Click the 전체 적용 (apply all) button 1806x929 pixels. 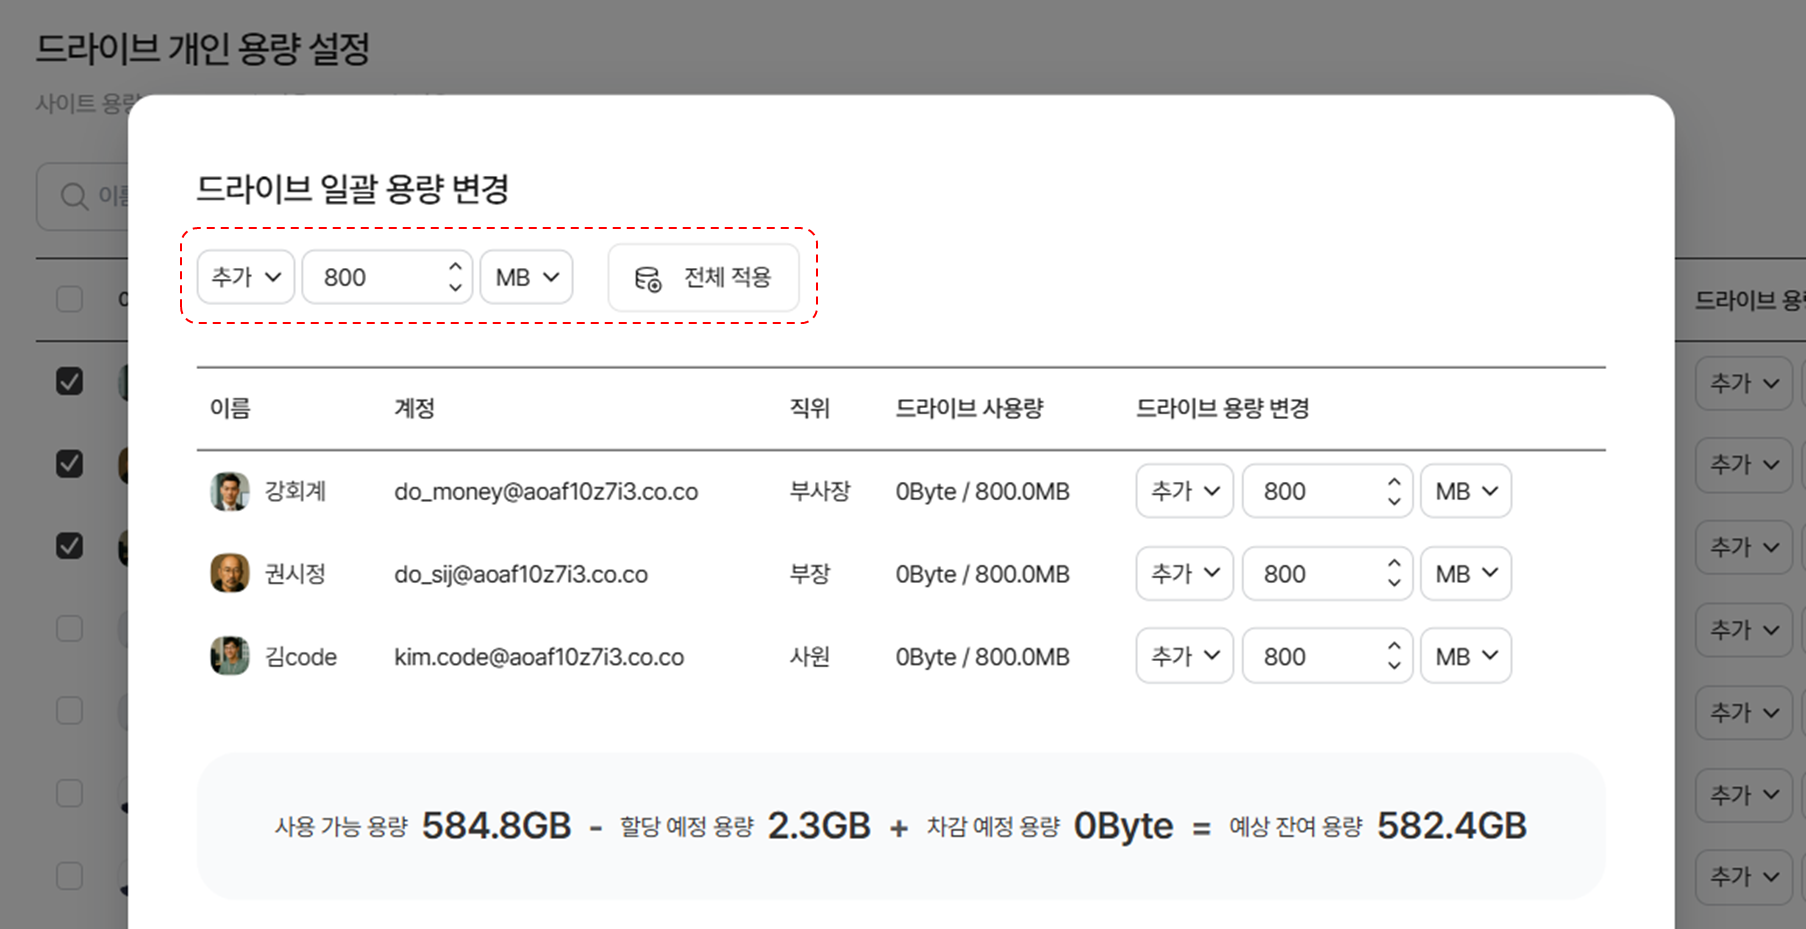(703, 278)
